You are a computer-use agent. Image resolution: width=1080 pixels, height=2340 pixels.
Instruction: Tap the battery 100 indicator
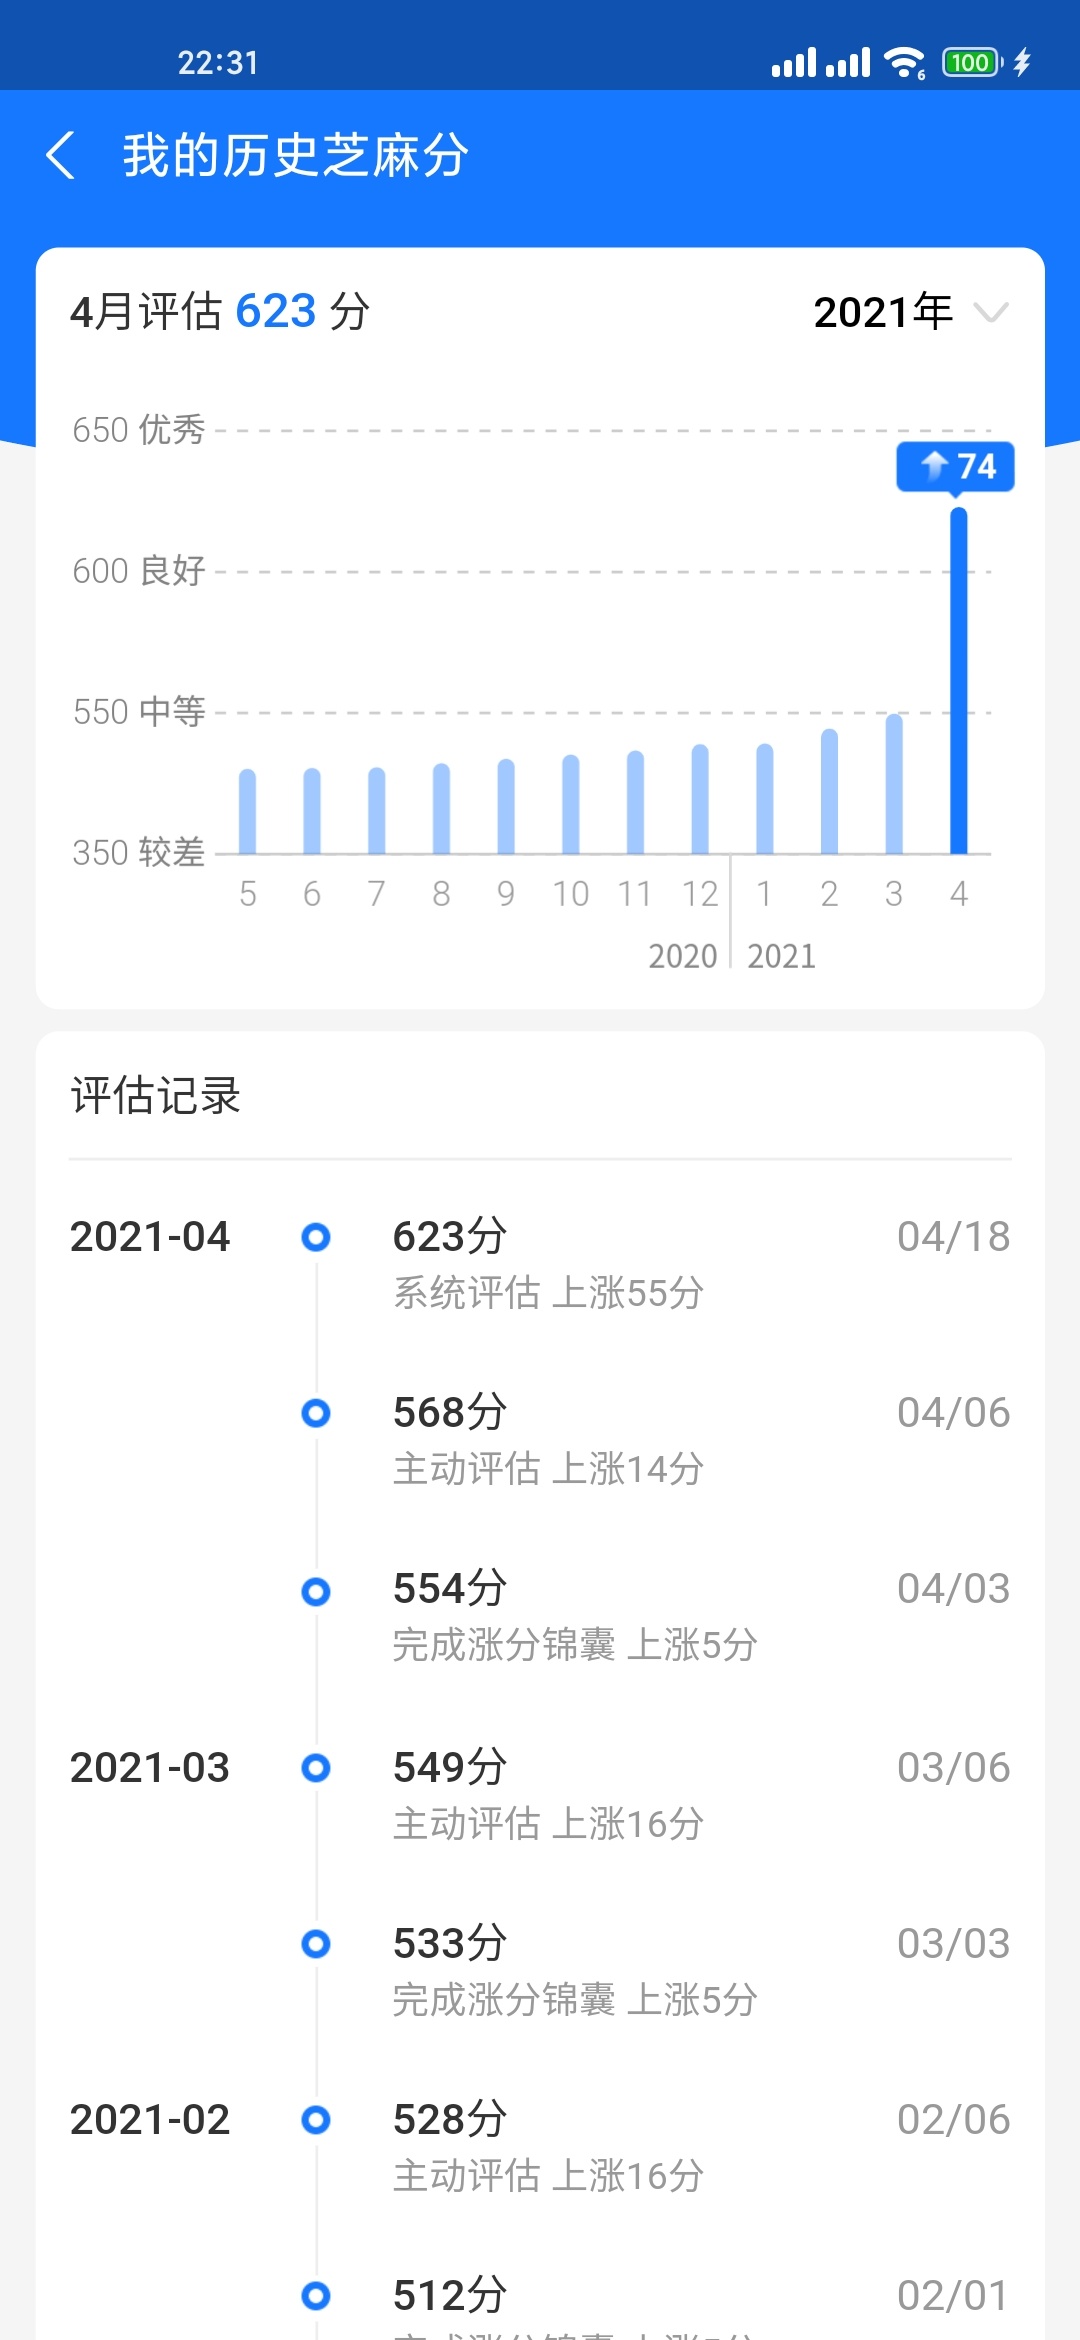click(972, 63)
